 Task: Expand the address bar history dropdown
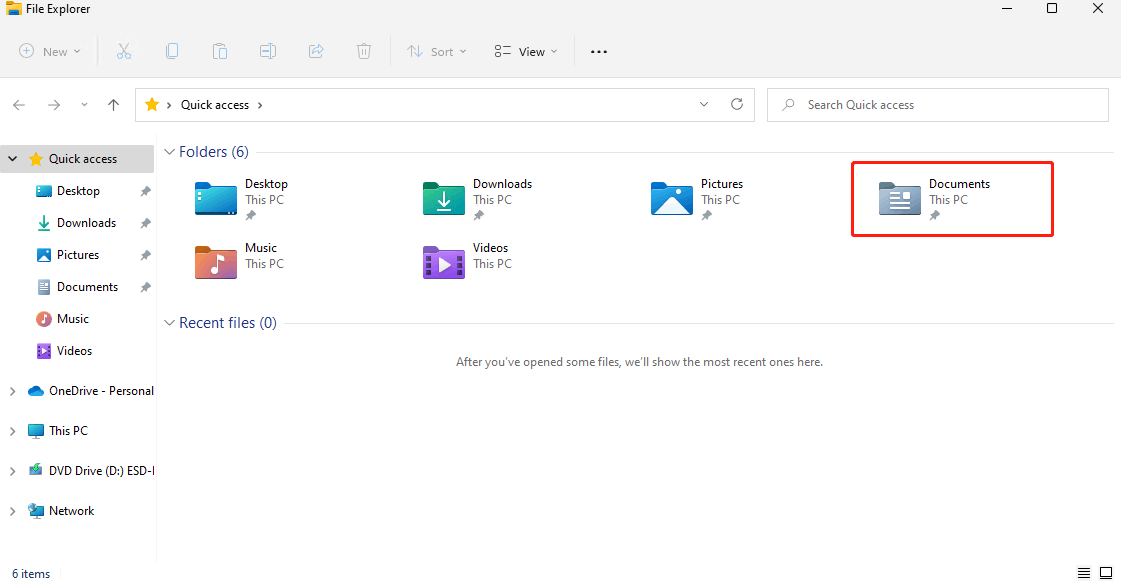coord(704,104)
